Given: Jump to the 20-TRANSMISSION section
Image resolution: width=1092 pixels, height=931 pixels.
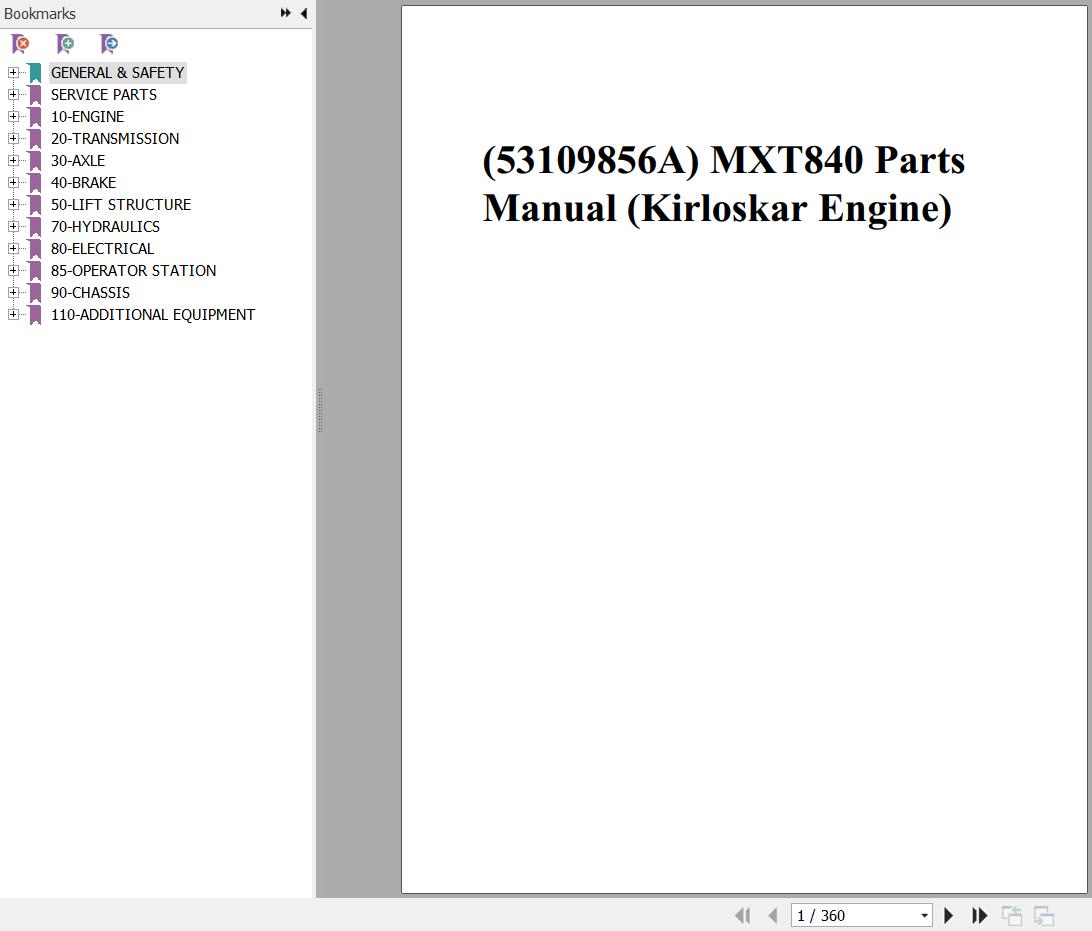Looking at the screenshot, I should pyautogui.click(x=115, y=139).
